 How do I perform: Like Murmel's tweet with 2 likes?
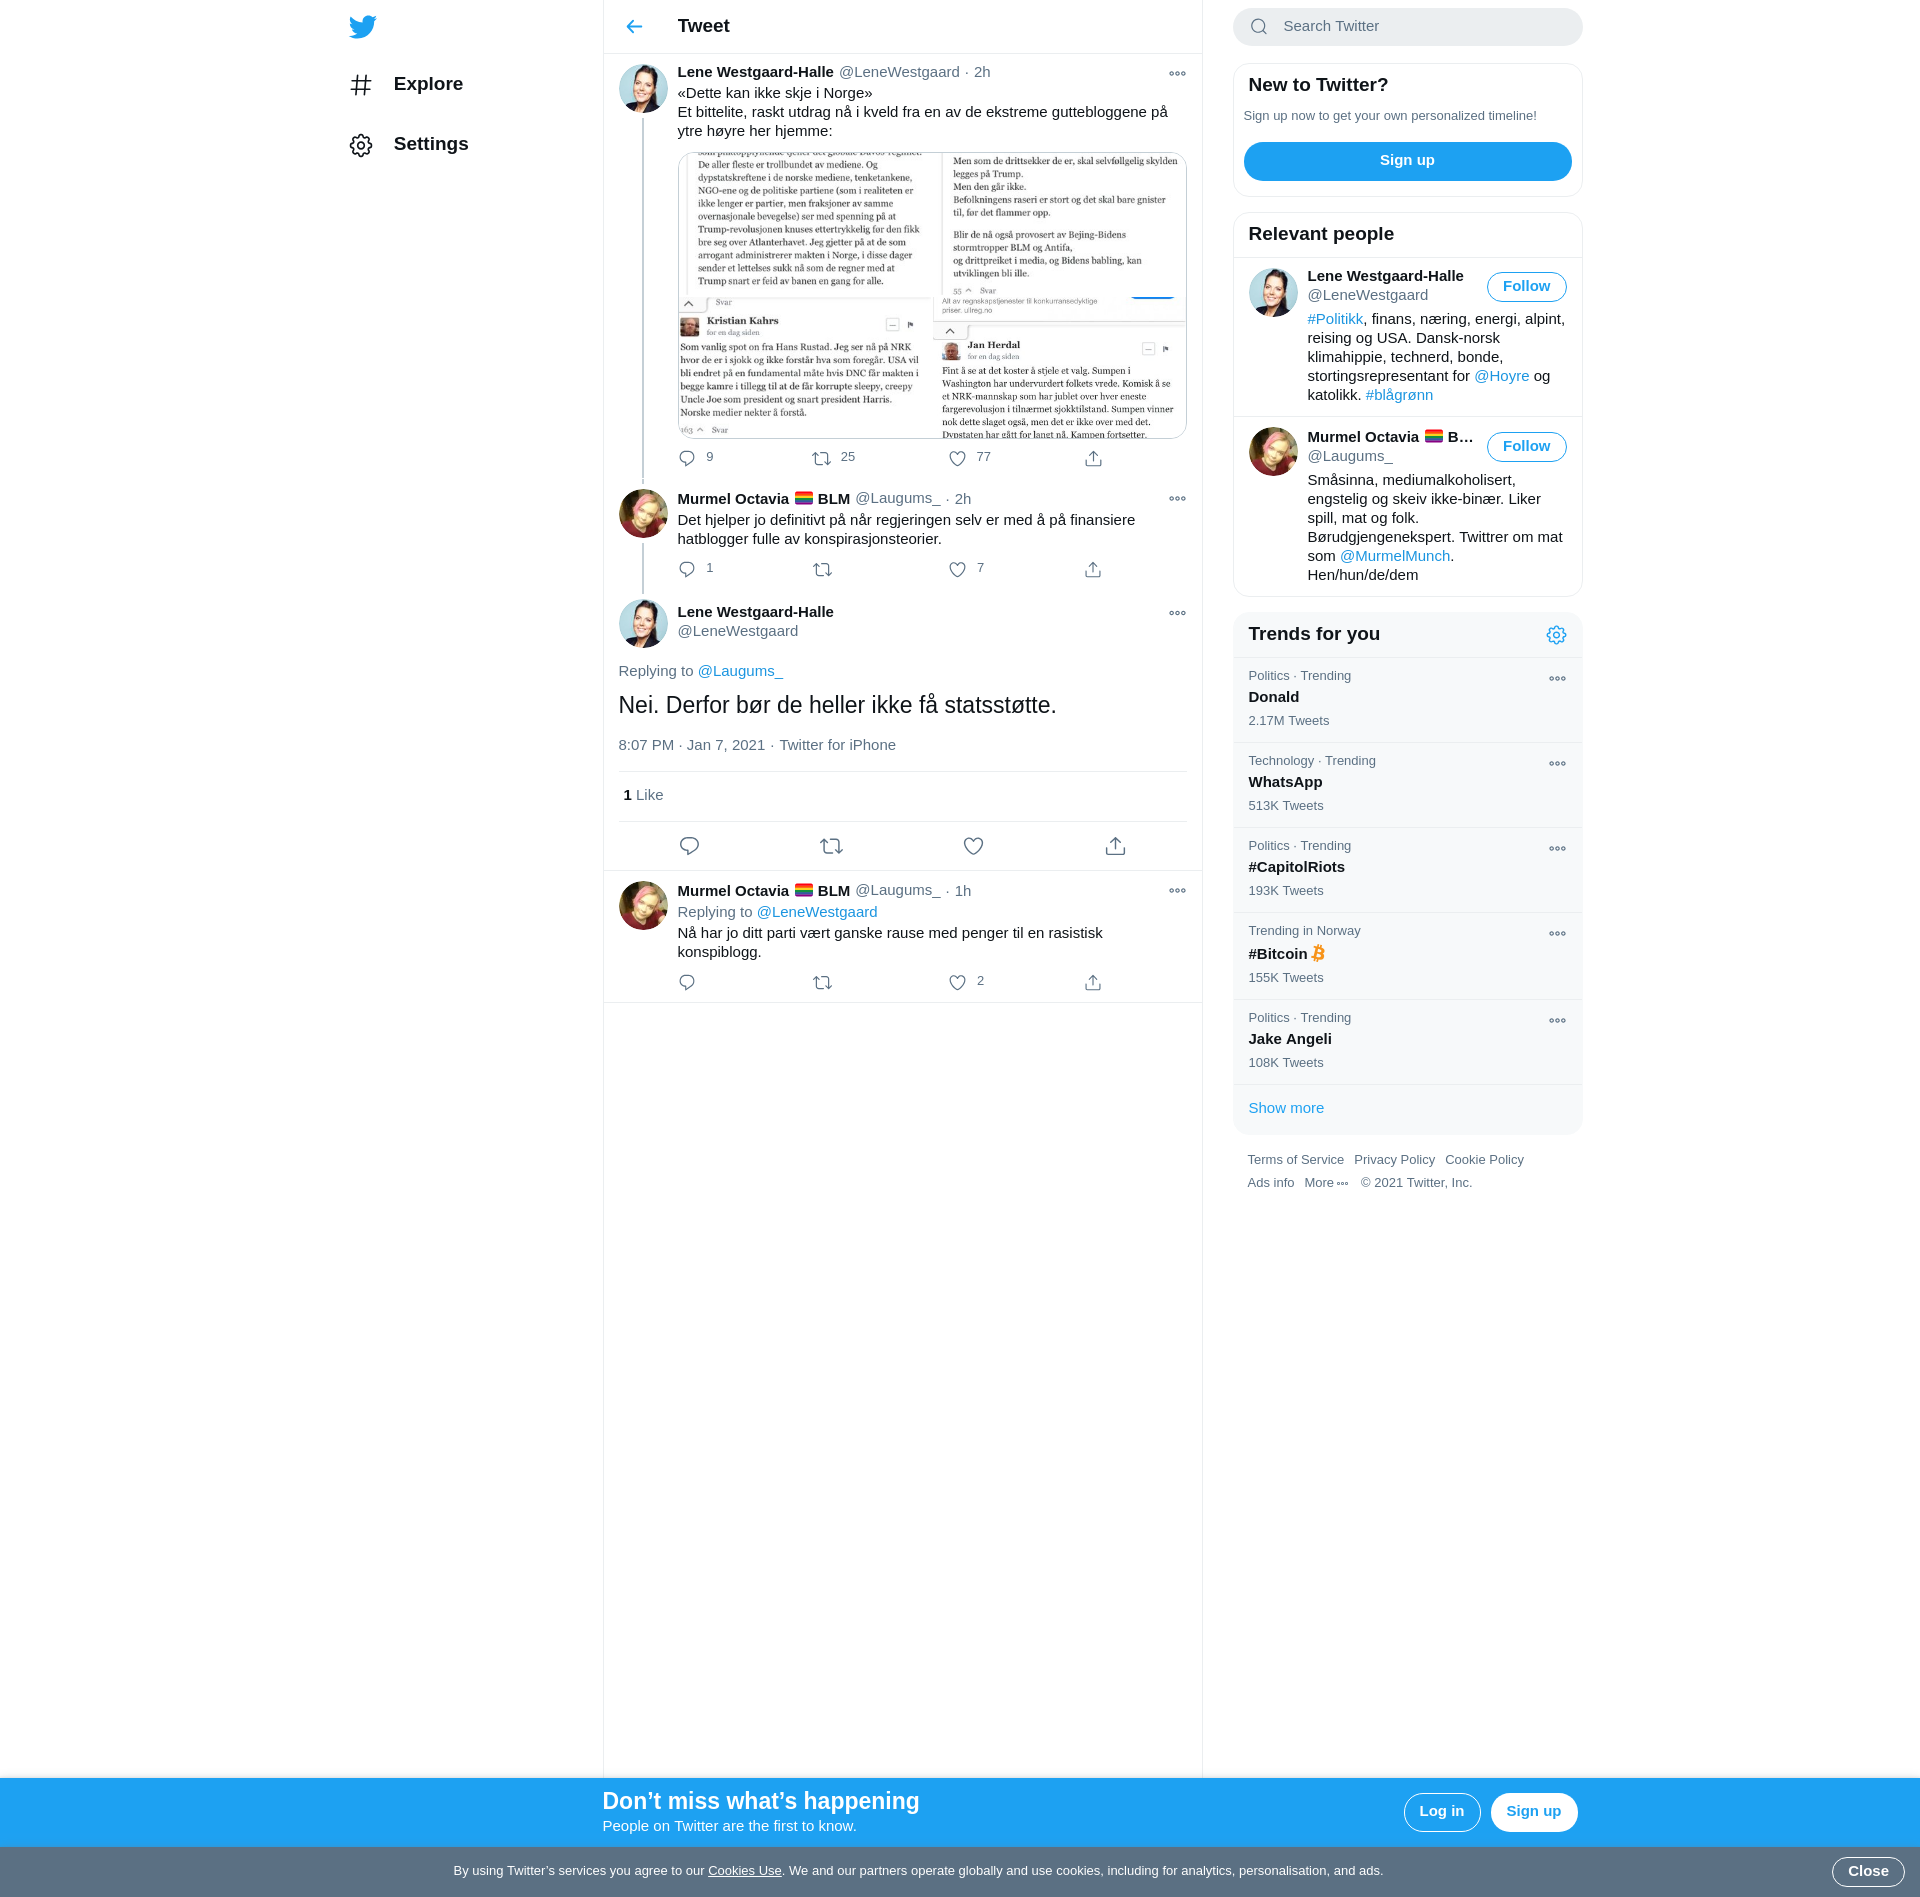(957, 982)
